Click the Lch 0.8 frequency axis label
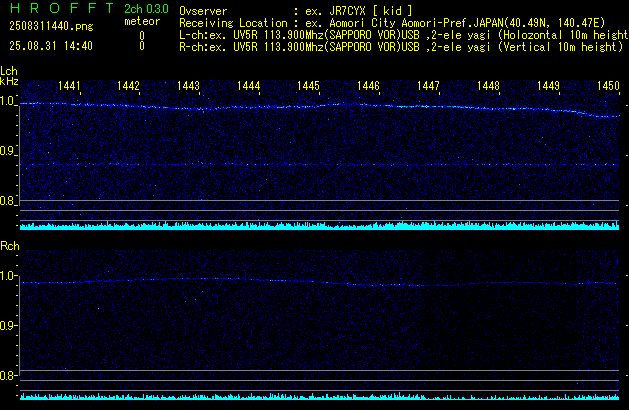This screenshot has height=410, width=629. [x=7, y=201]
